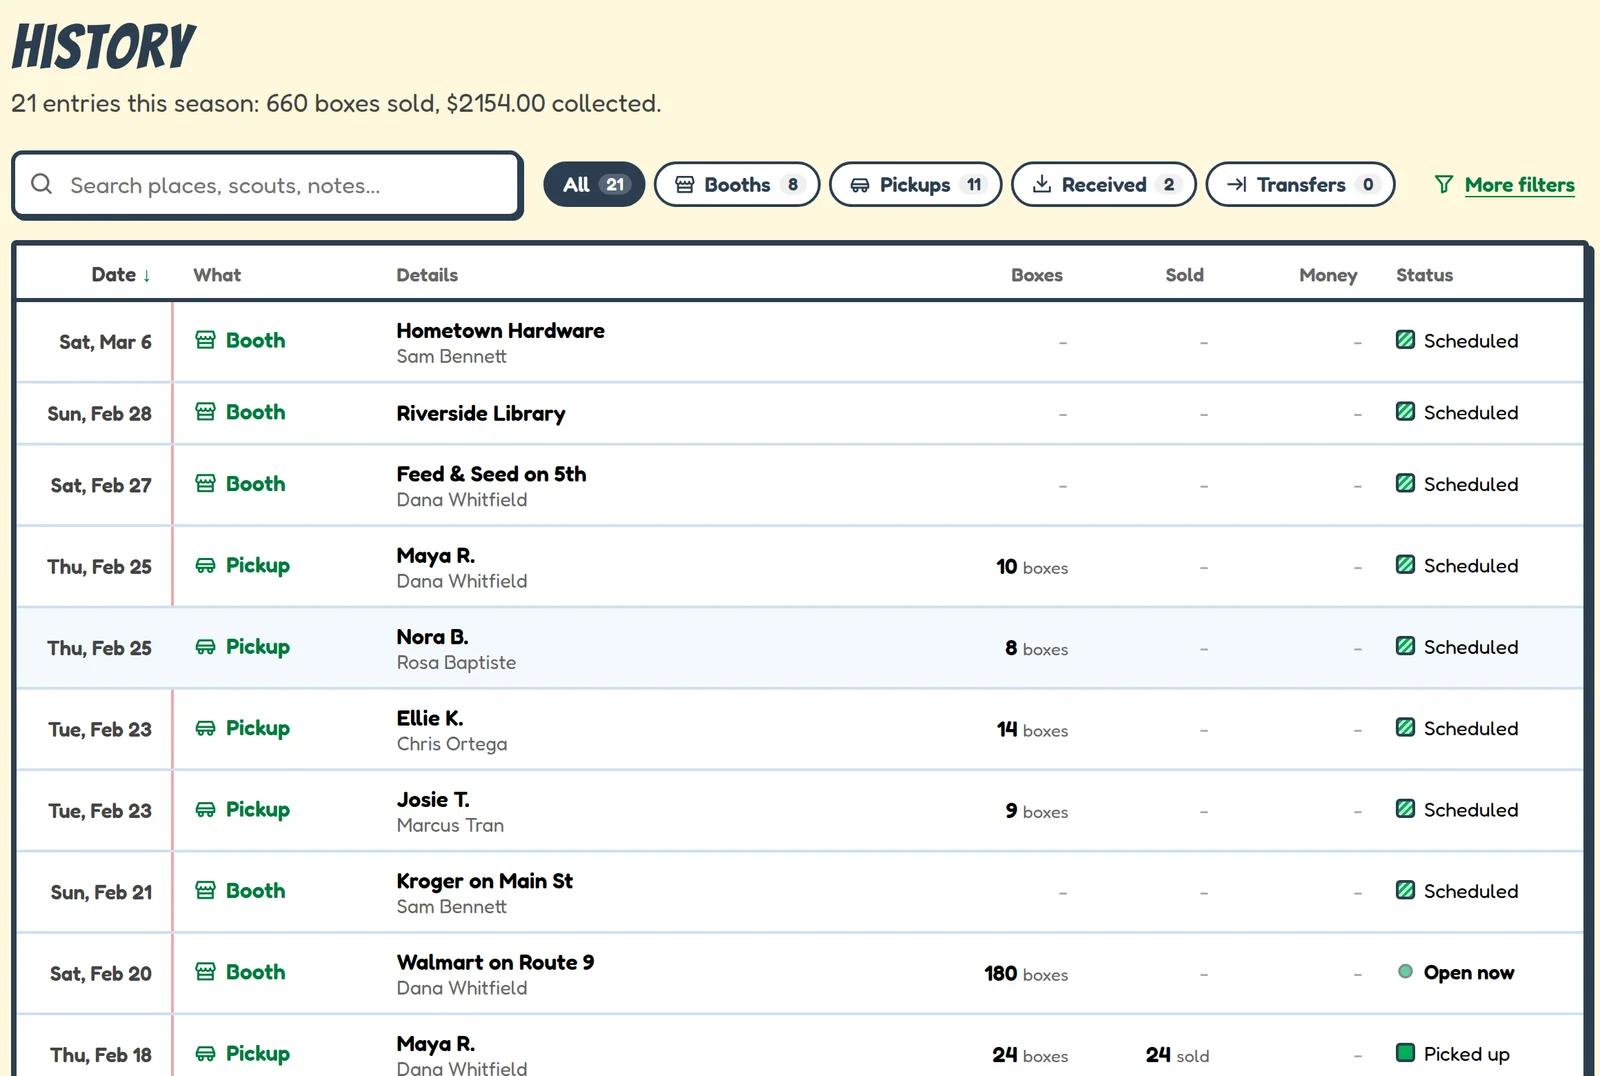
Task: Open the Walmart on Route 9 entry
Action: click(x=799, y=973)
